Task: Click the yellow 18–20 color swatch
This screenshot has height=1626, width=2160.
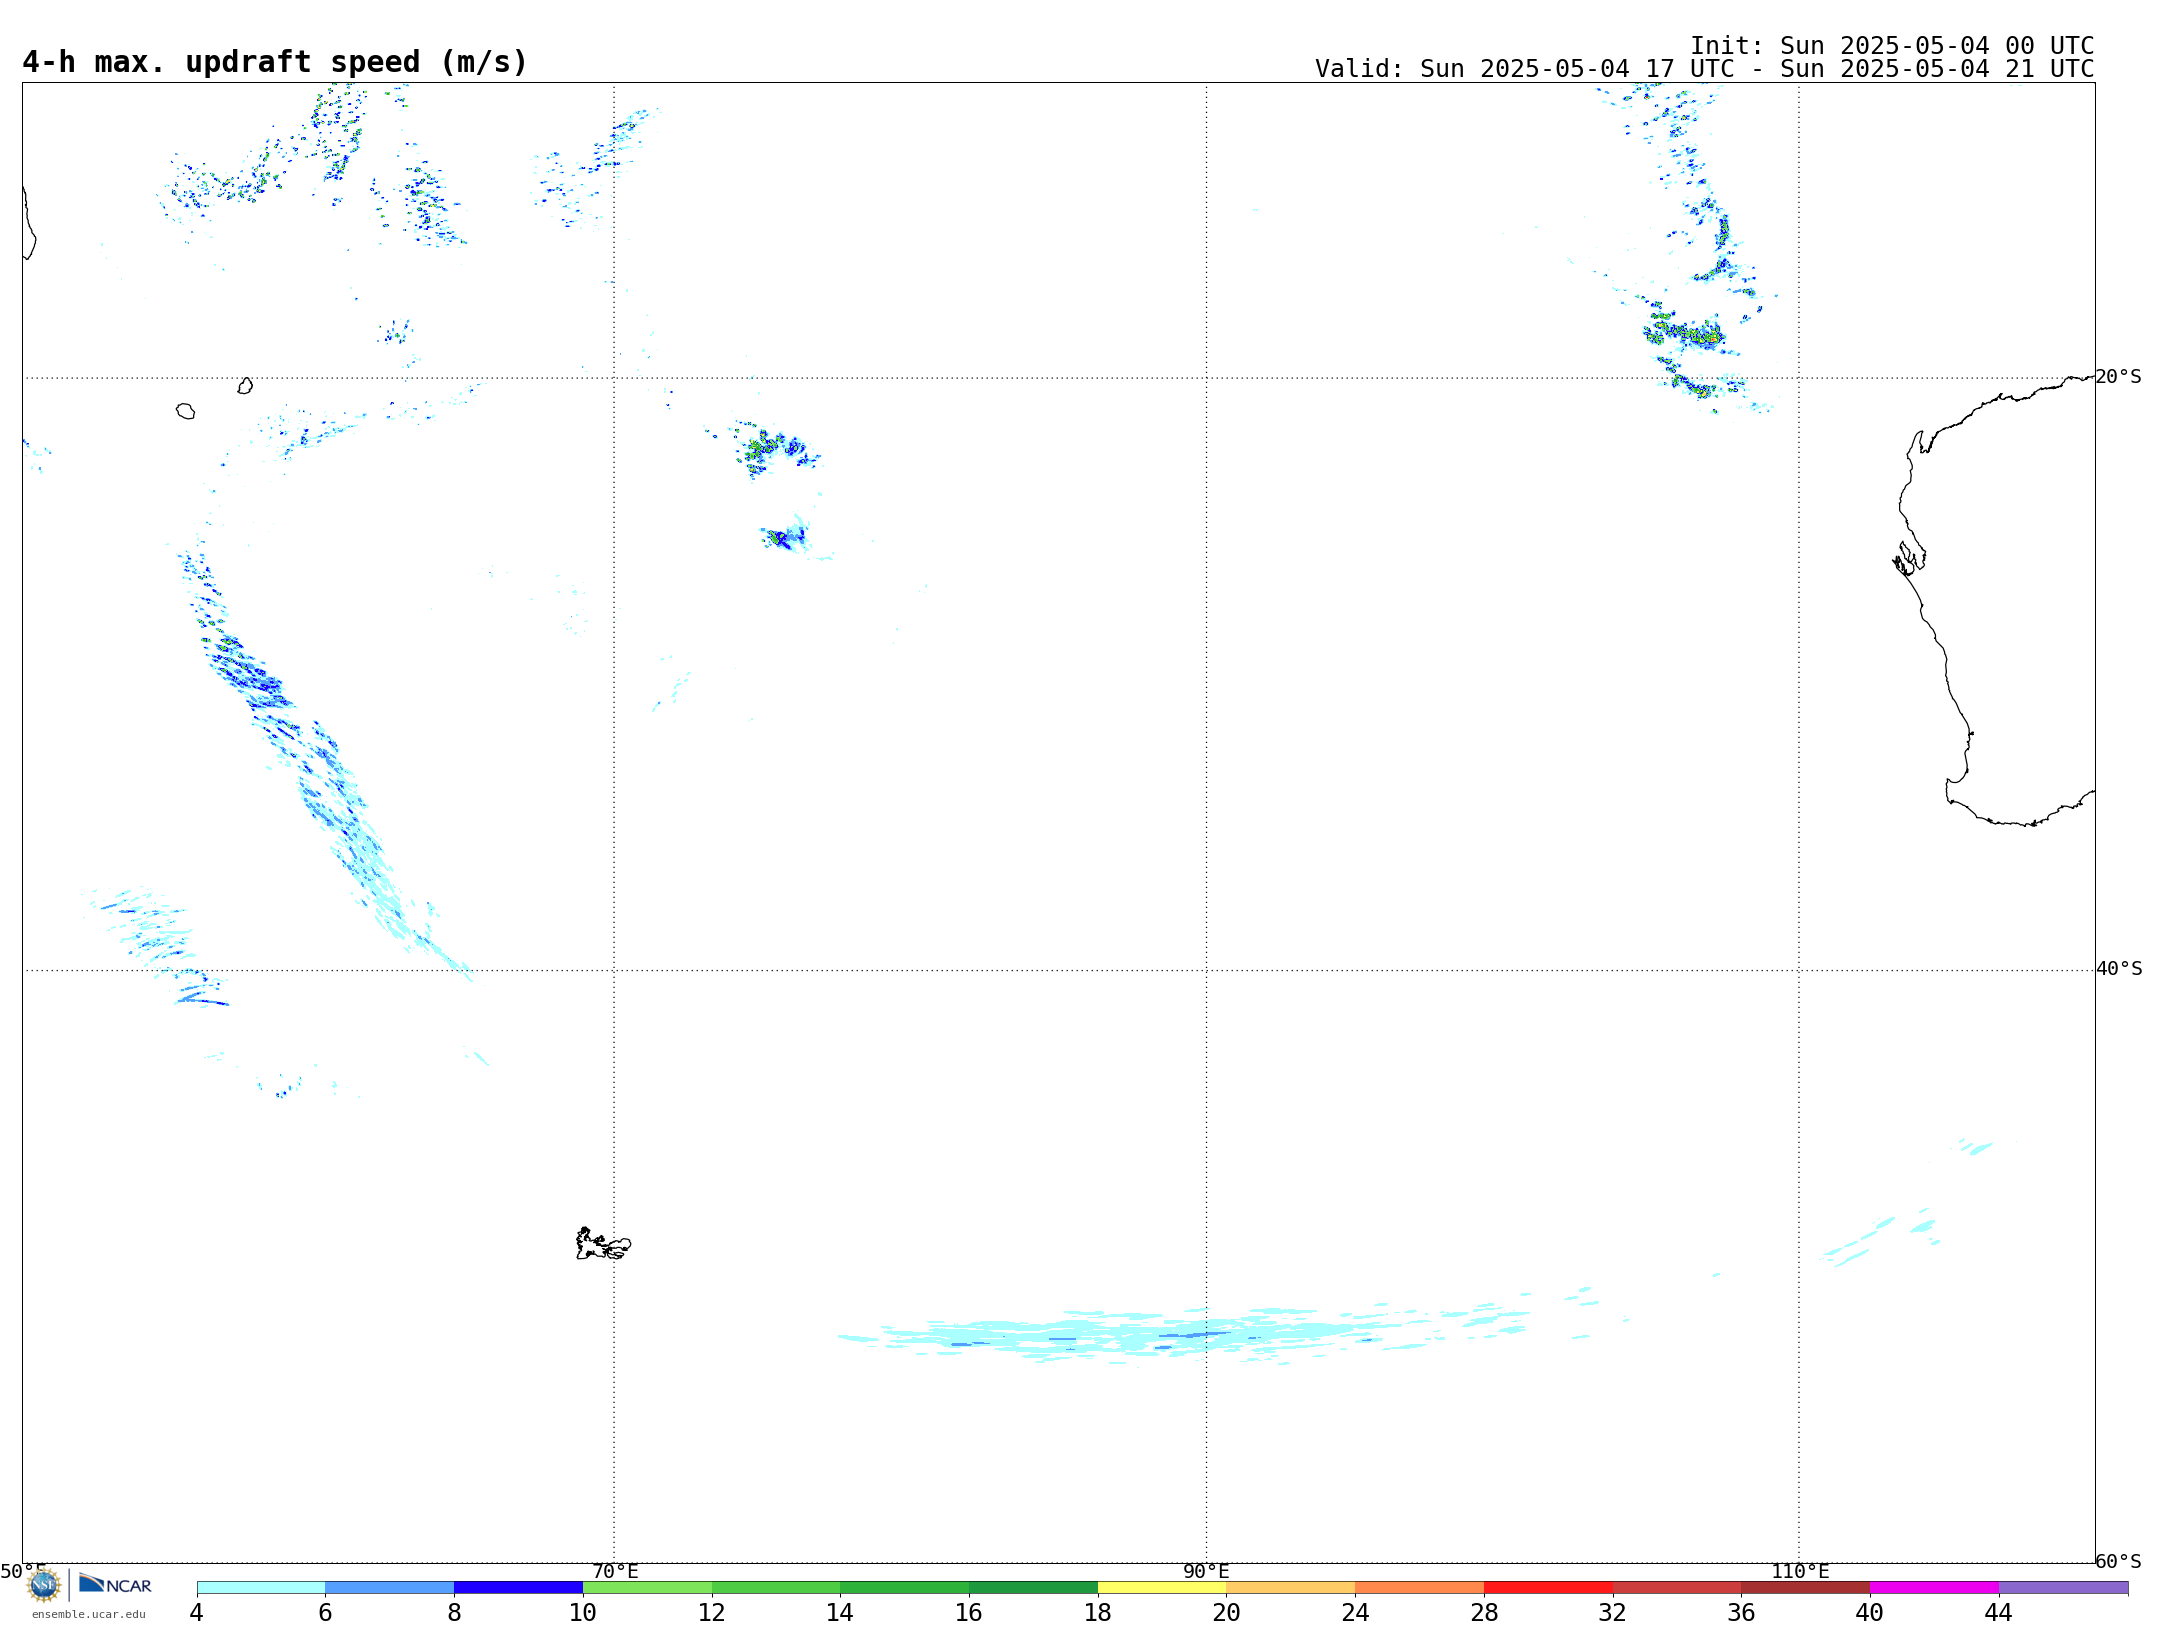Action: (x=1162, y=1587)
